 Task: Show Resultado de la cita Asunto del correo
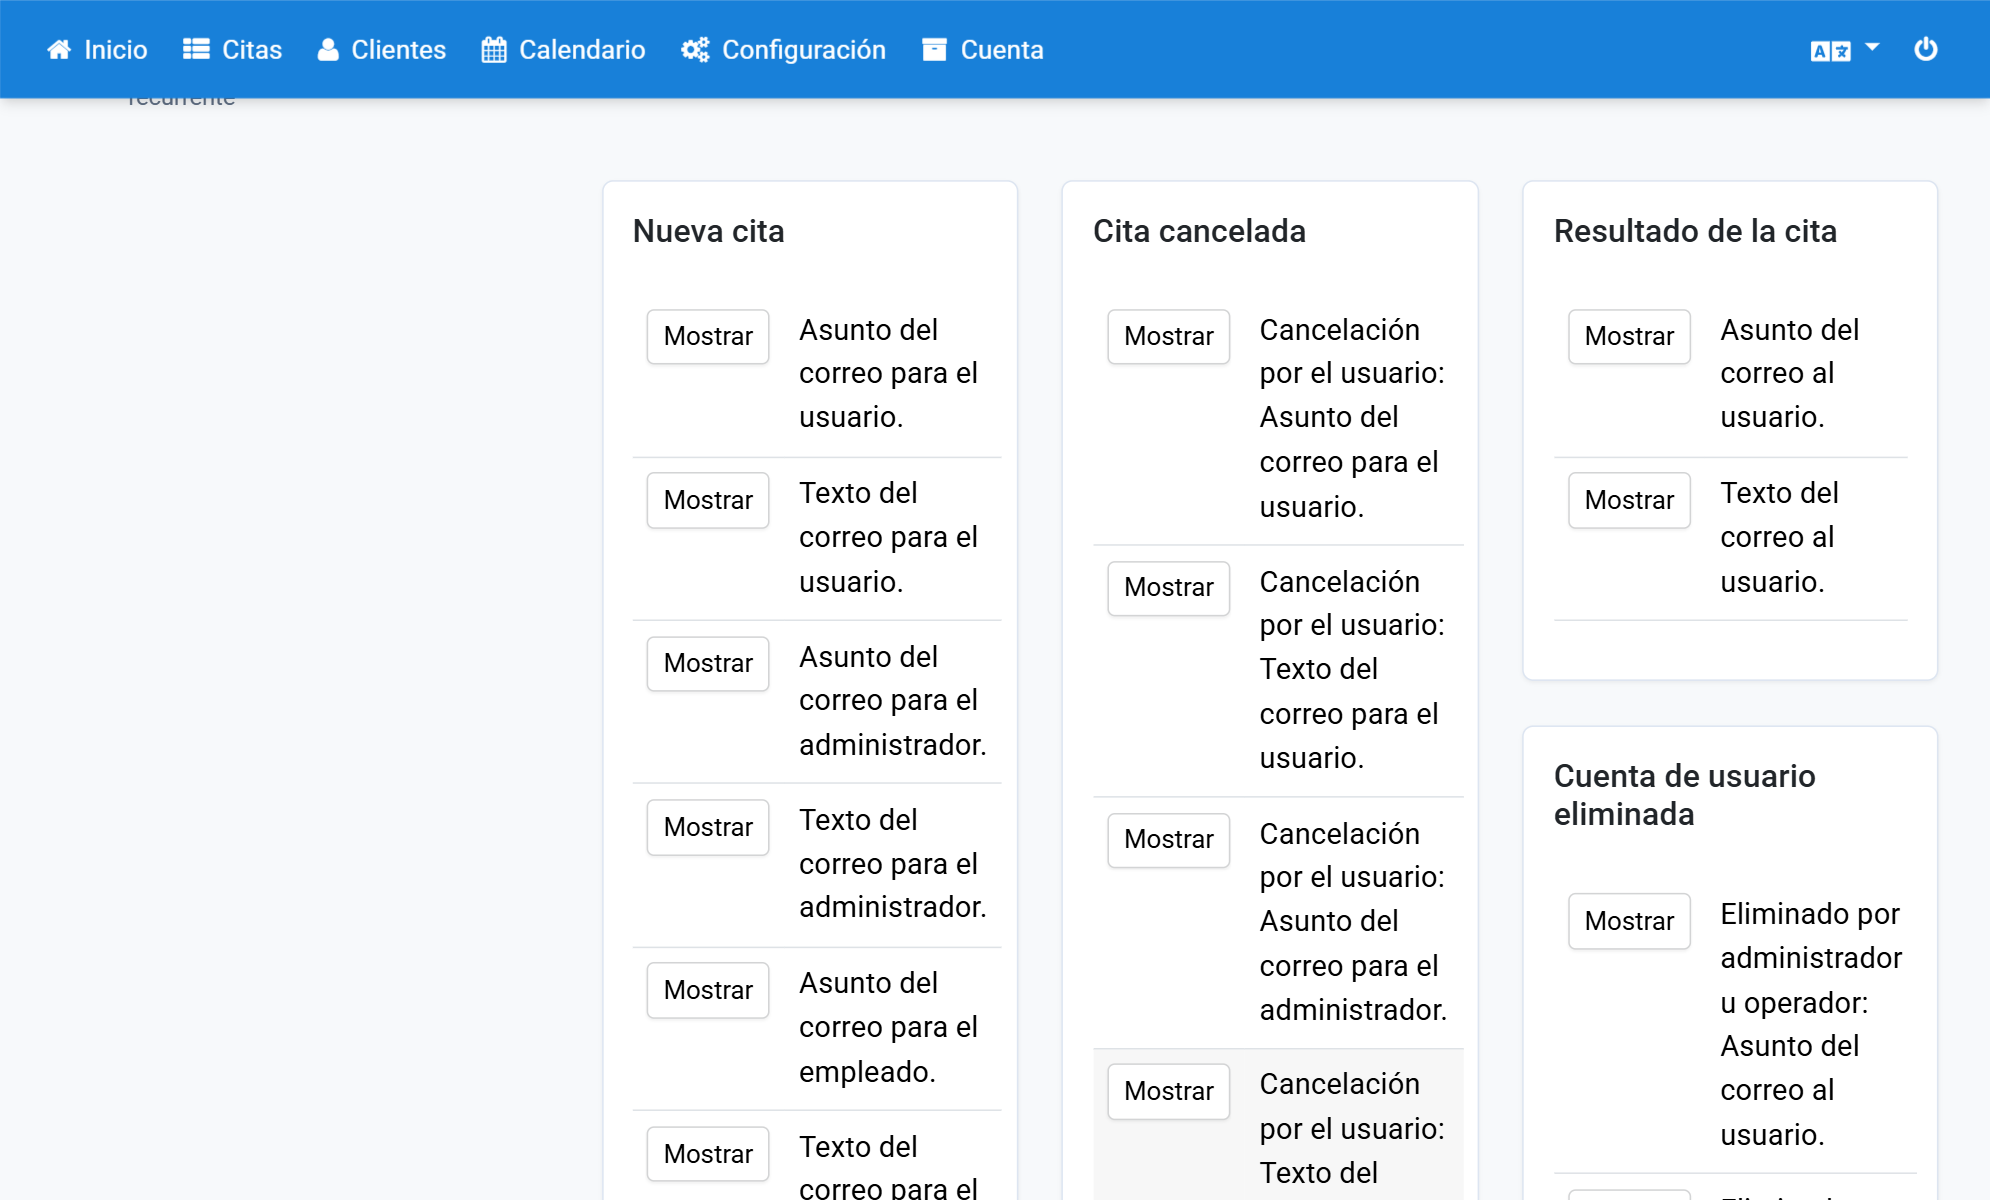pos(1629,337)
